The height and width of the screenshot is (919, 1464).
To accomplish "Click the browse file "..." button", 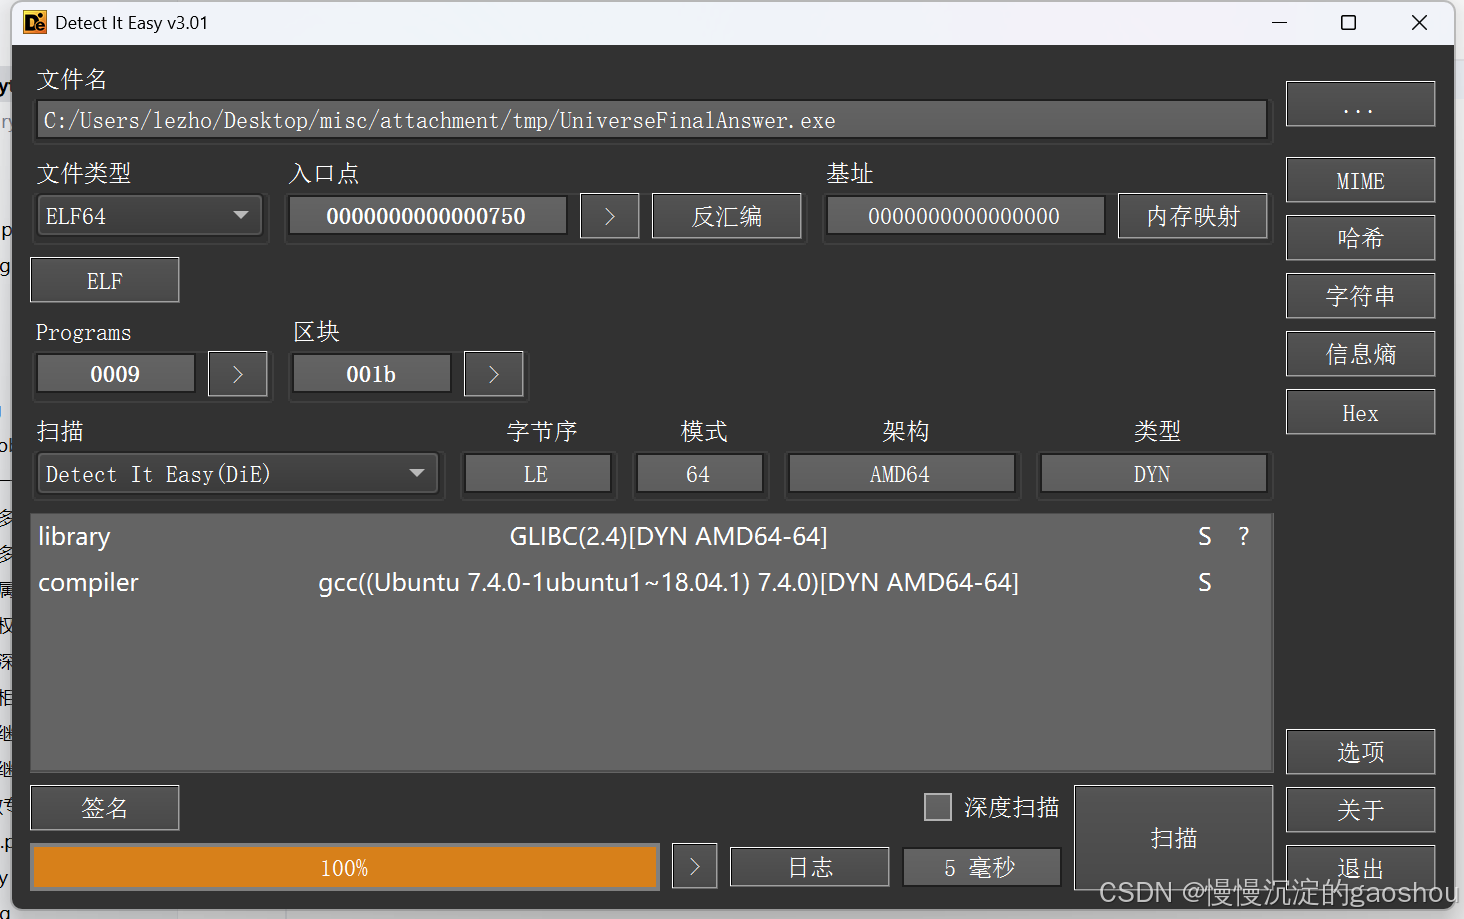I will tap(1360, 104).
